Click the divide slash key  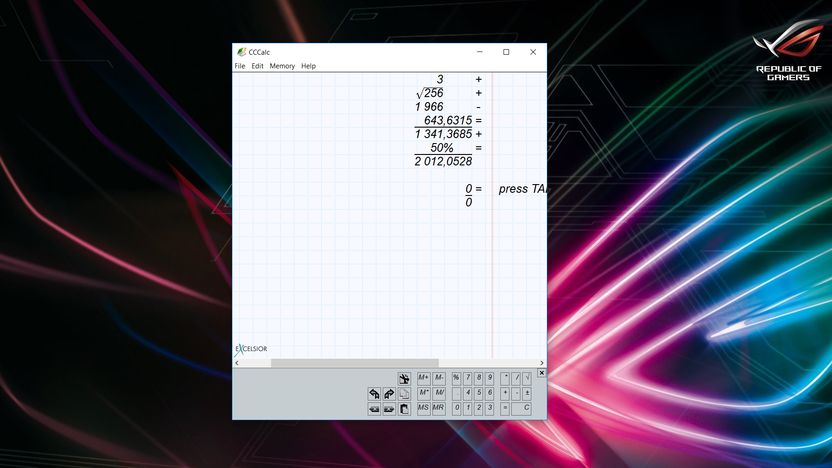click(x=516, y=379)
